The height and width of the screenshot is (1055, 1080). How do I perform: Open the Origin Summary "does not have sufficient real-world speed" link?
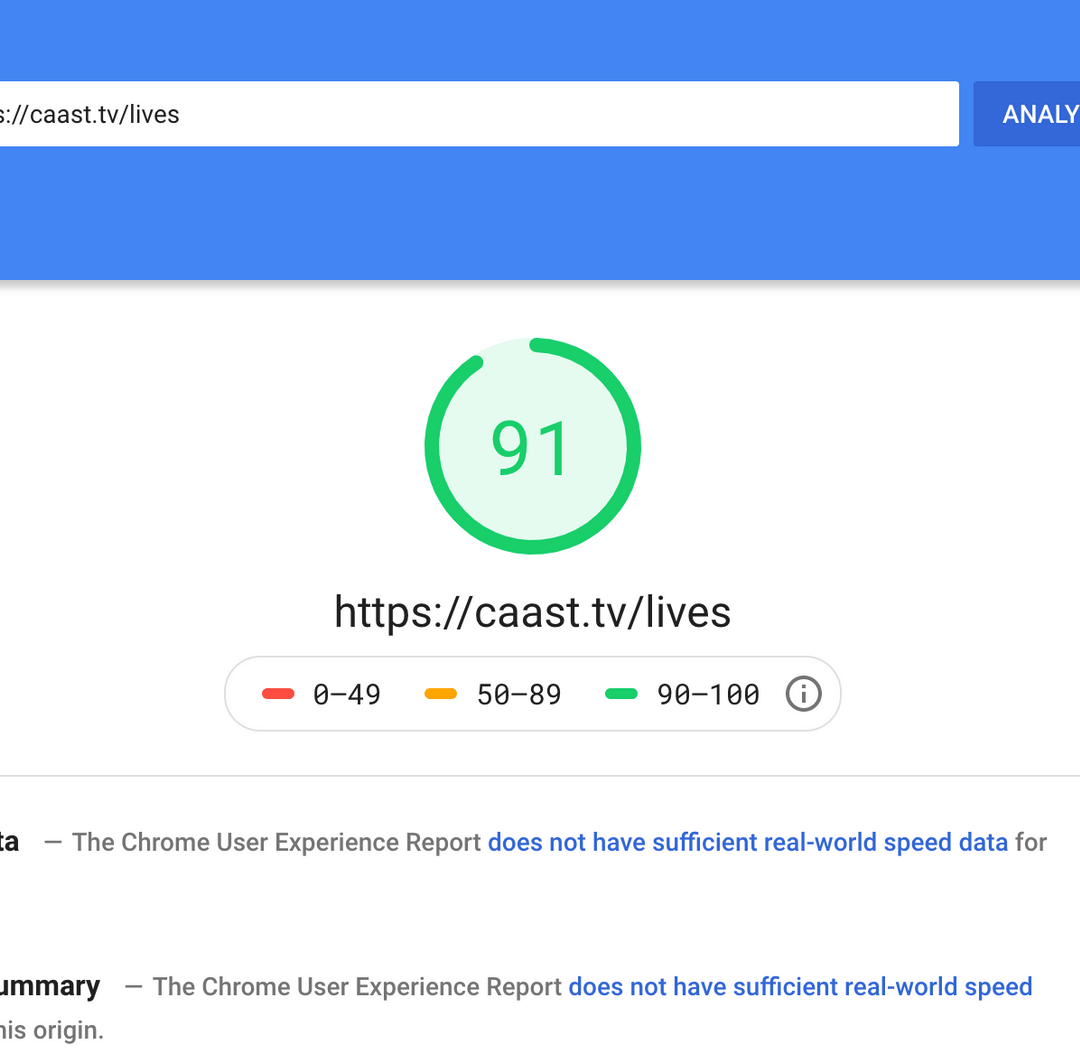[x=800, y=987]
